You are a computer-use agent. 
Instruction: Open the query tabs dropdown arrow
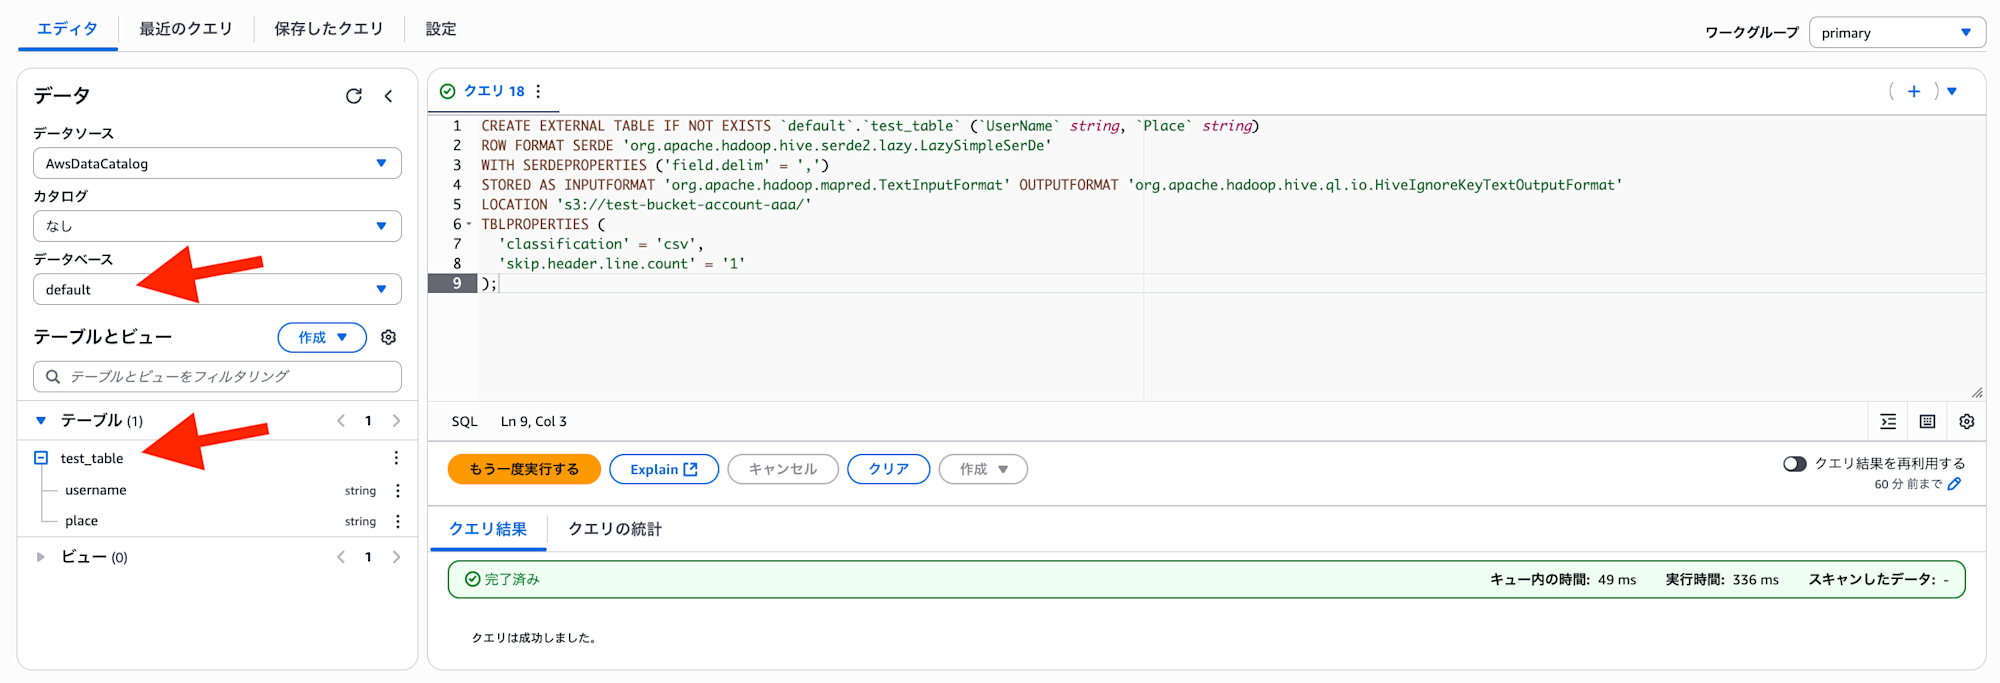tap(1952, 91)
